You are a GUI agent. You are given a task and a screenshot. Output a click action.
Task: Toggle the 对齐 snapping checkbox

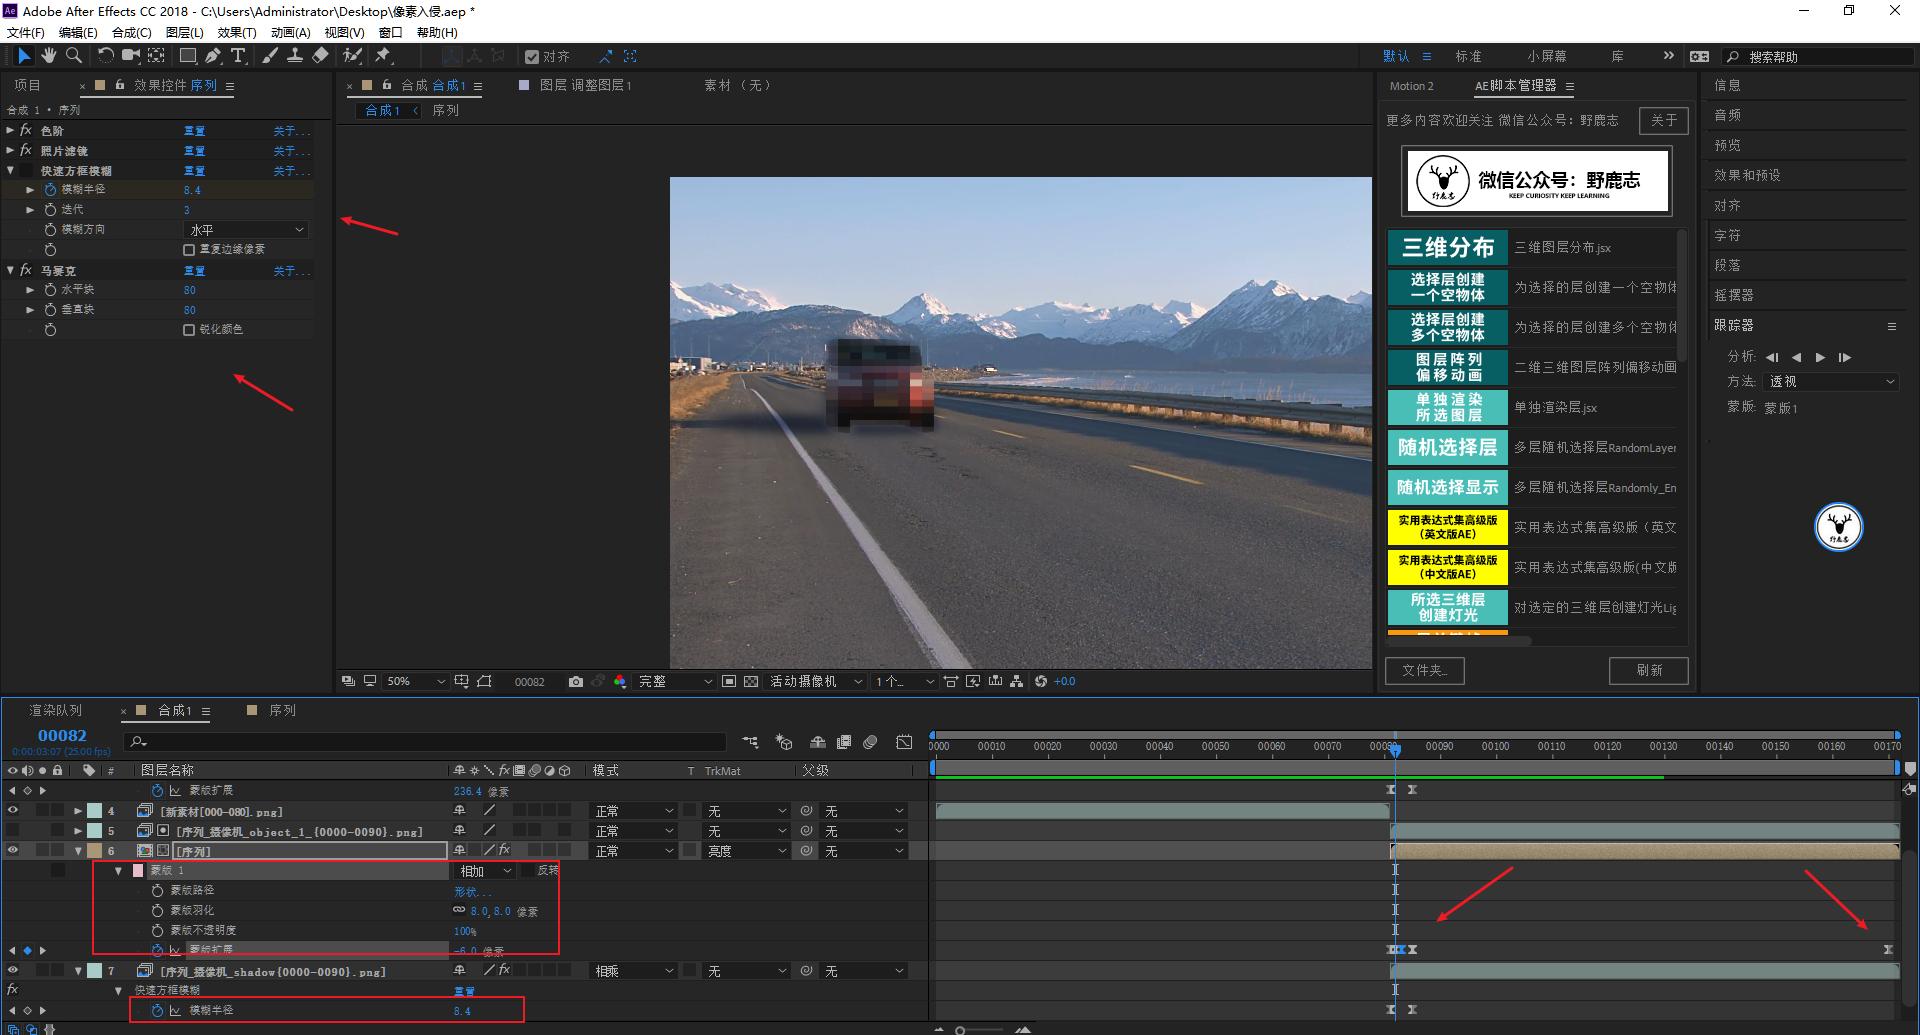532,57
